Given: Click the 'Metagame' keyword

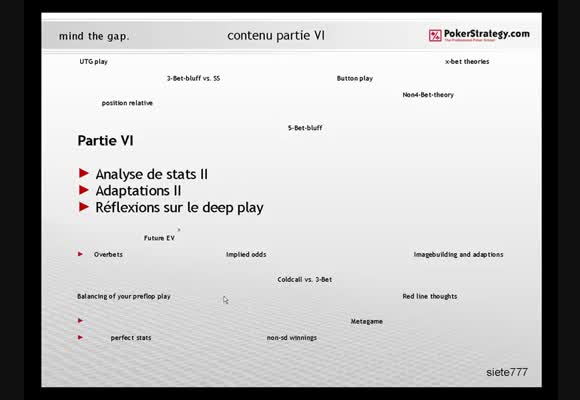Looking at the screenshot, I should 367,321.
